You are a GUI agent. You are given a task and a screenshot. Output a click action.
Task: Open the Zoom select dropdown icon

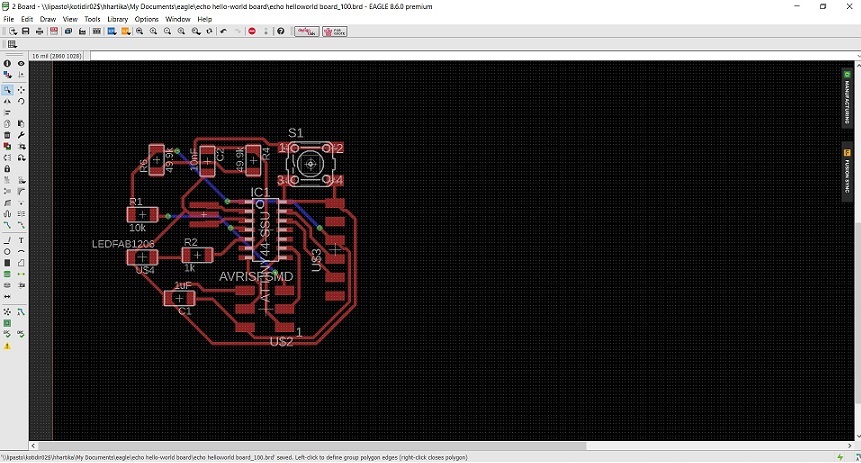click(x=195, y=31)
